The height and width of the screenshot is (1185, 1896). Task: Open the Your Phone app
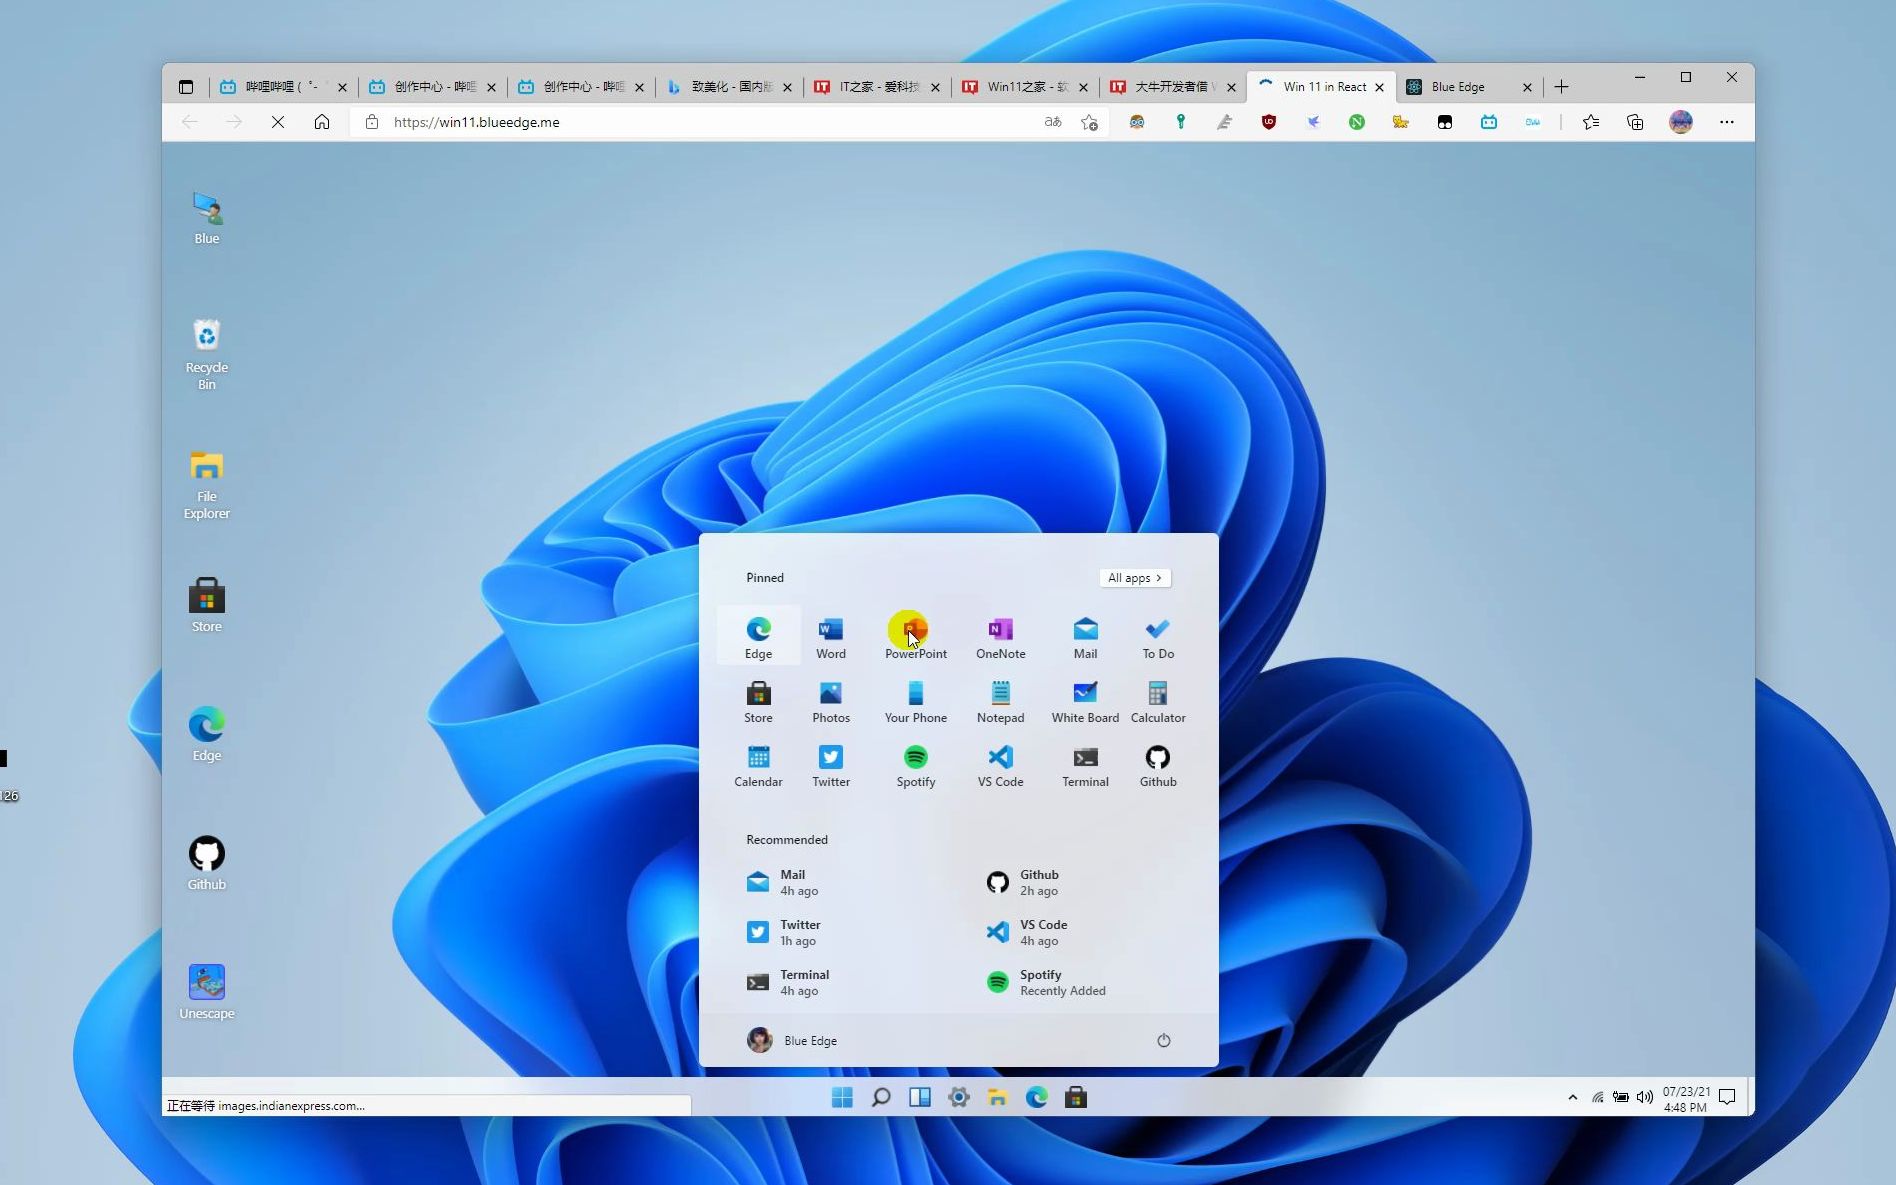point(915,700)
